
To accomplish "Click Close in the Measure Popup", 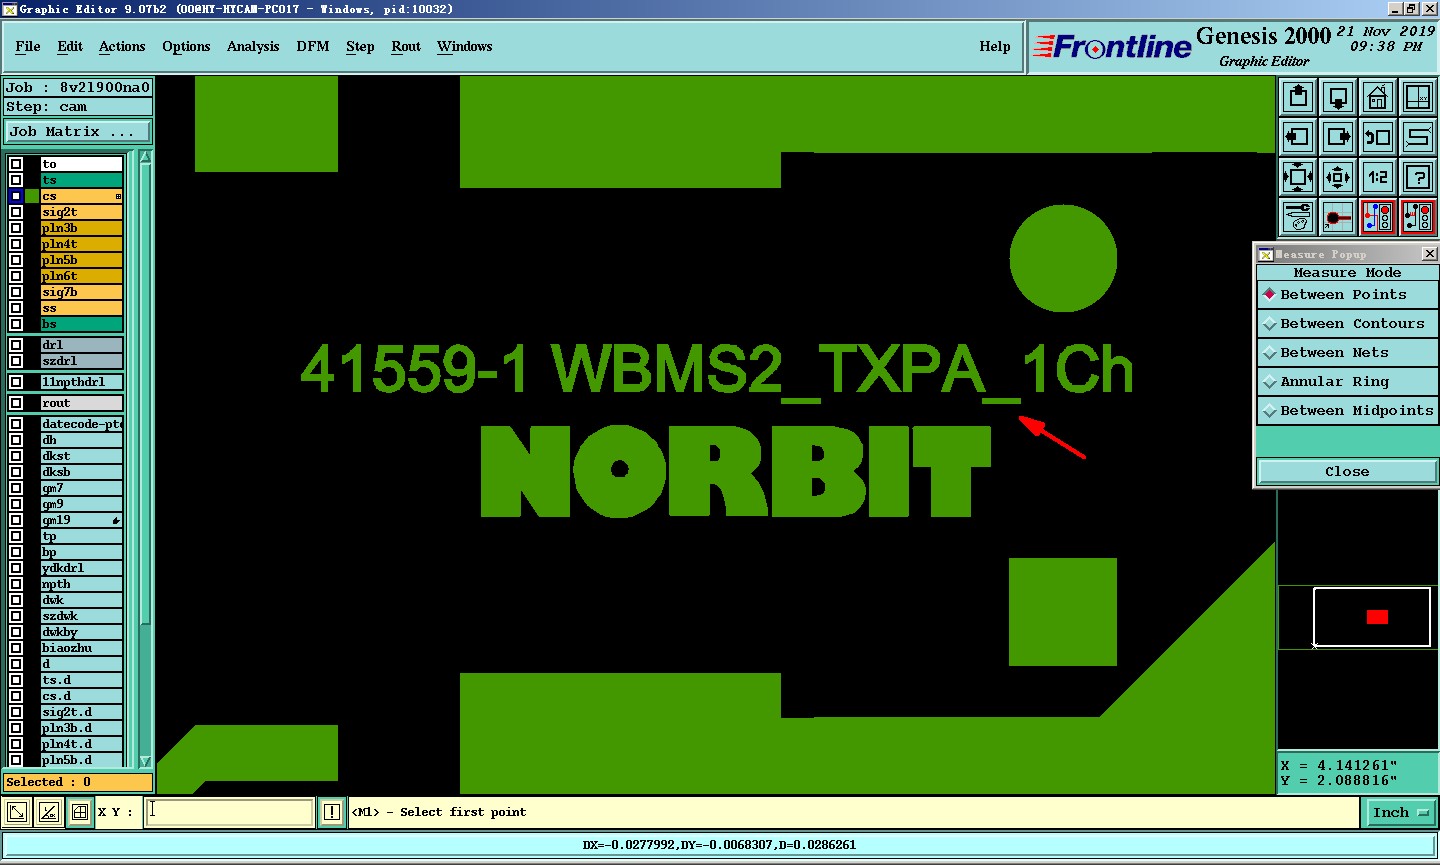I will coord(1347,471).
